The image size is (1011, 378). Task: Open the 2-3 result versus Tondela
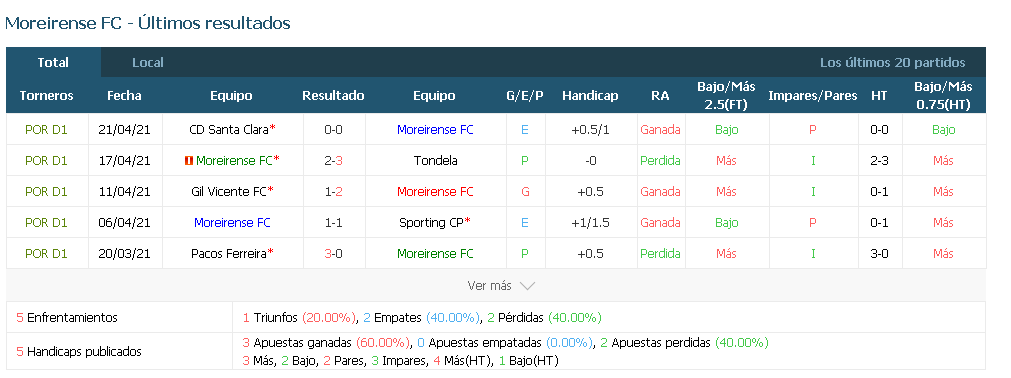333,161
